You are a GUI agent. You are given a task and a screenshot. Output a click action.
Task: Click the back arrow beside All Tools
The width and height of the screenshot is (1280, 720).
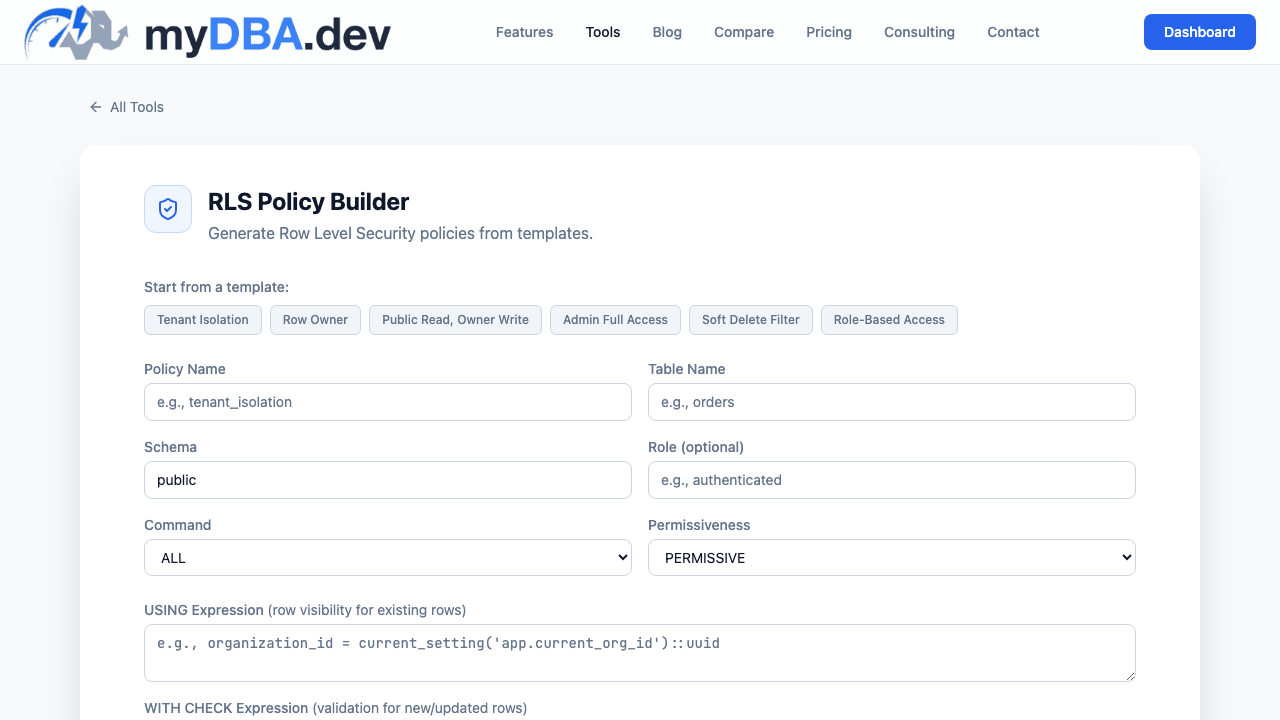[96, 107]
